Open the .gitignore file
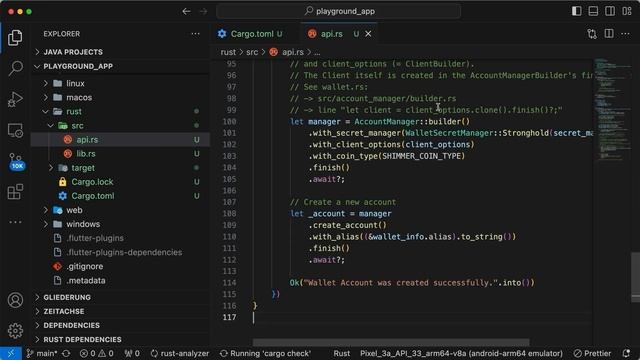The height and width of the screenshot is (360, 640). [x=120, y=266]
